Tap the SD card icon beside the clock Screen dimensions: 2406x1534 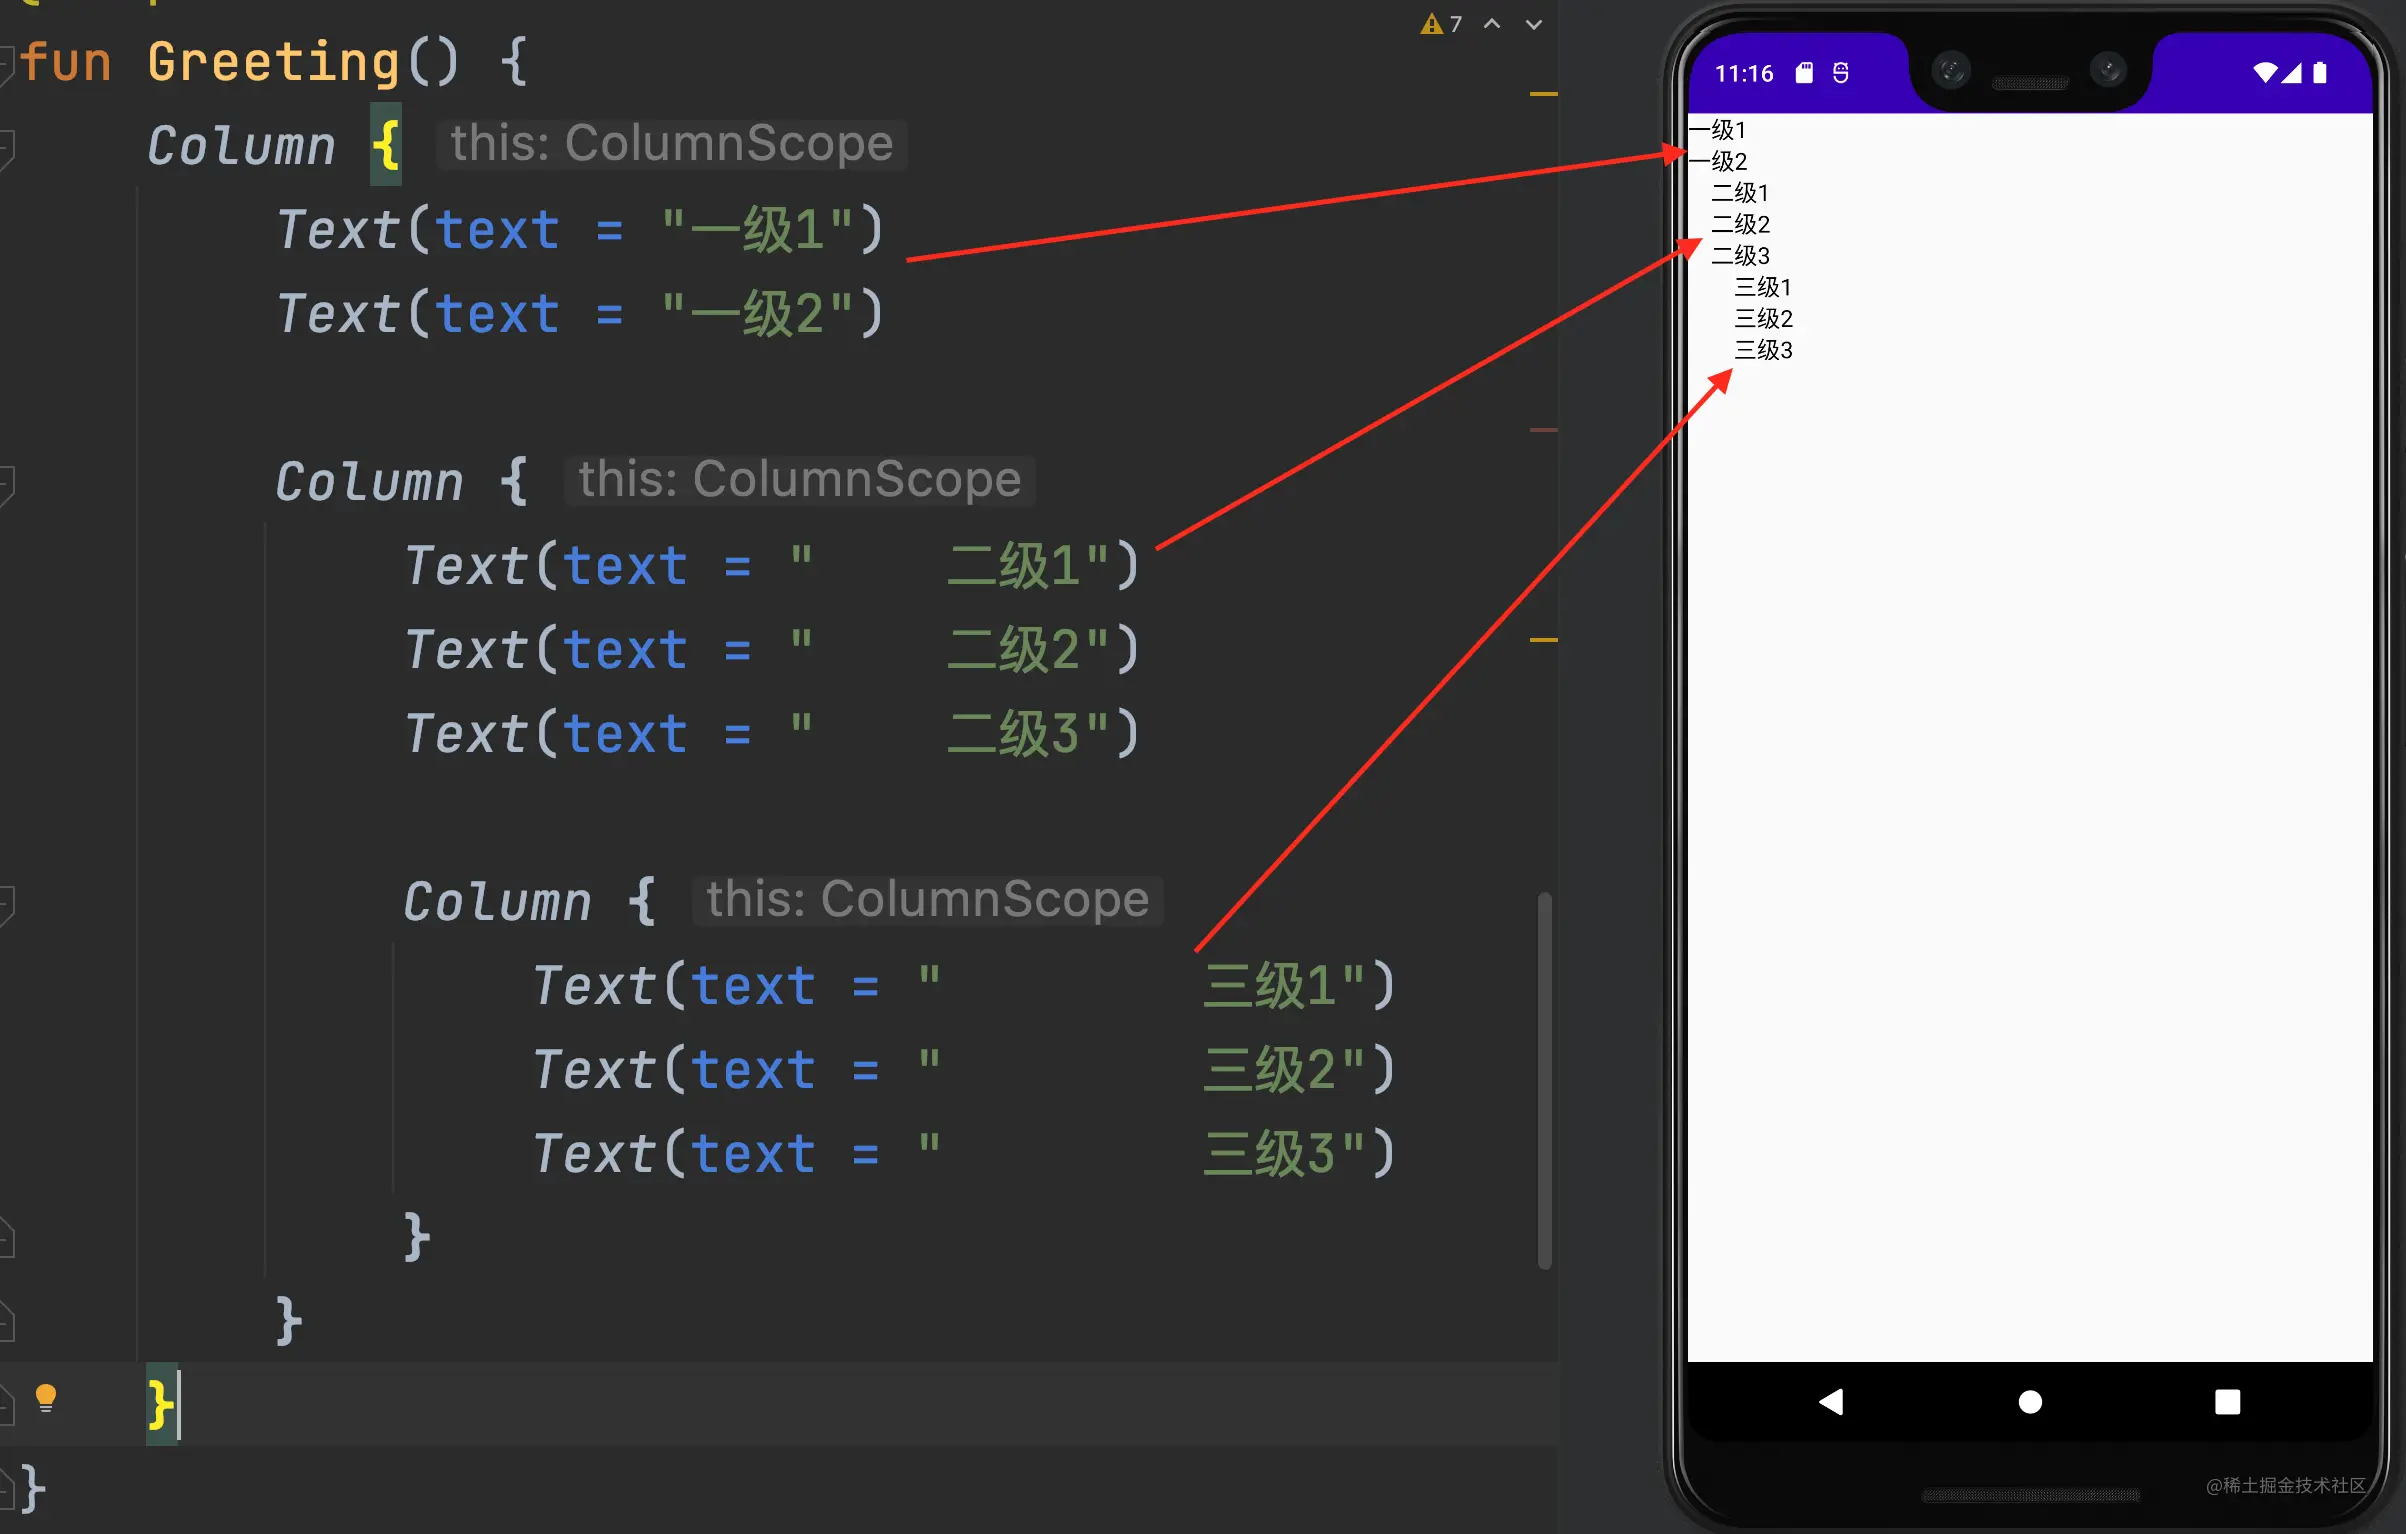tap(1804, 72)
